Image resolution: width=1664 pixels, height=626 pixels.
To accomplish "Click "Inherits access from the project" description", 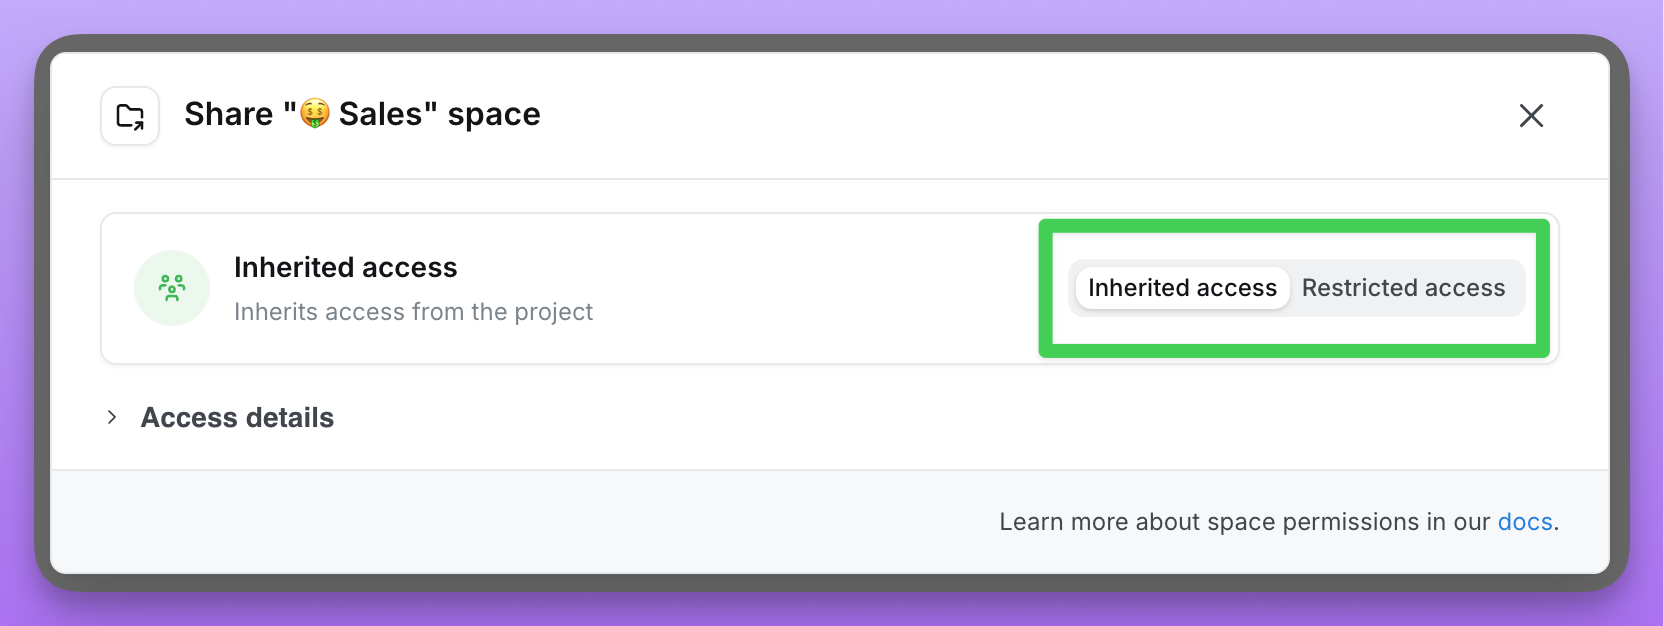I will 413,312.
